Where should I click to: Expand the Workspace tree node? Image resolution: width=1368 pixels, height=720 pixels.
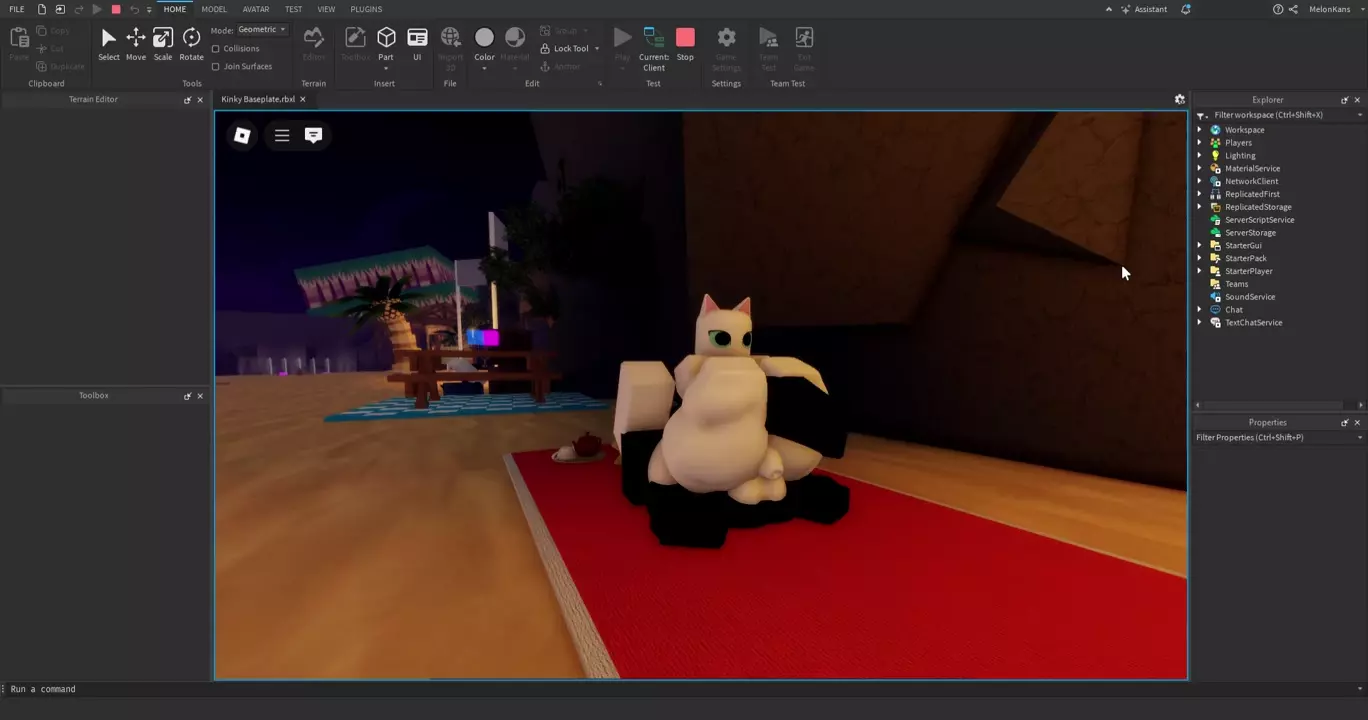(x=1200, y=130)
